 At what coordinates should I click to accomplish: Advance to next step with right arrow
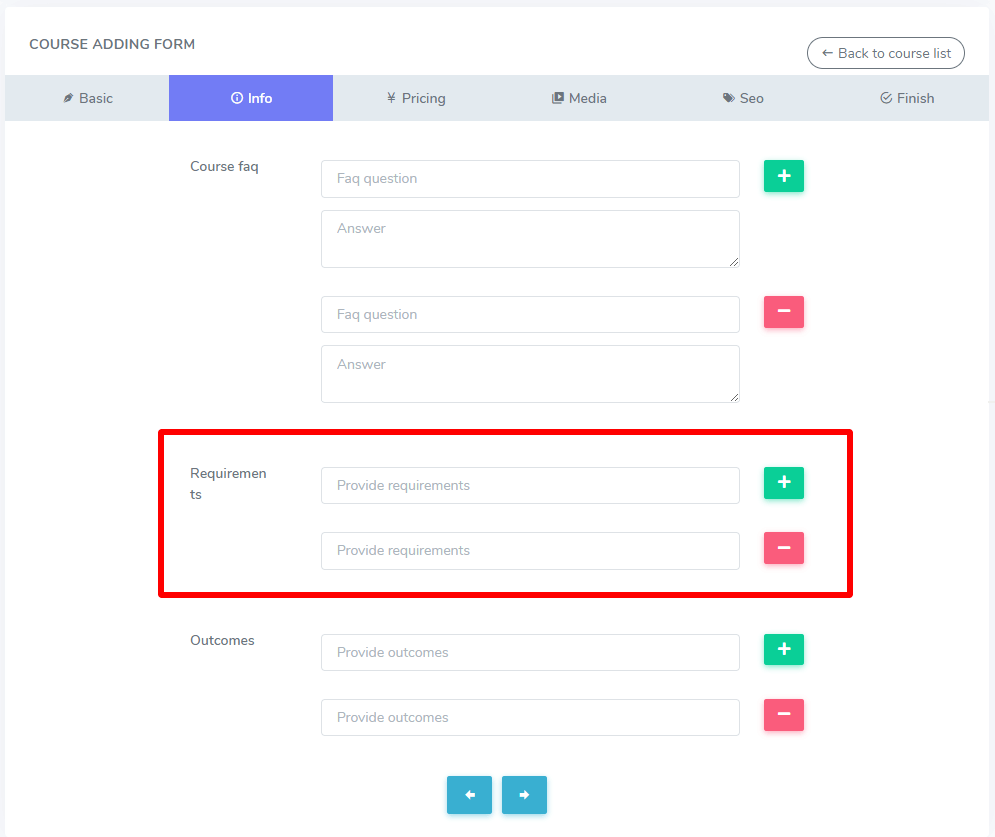click(x=524, y=795)
